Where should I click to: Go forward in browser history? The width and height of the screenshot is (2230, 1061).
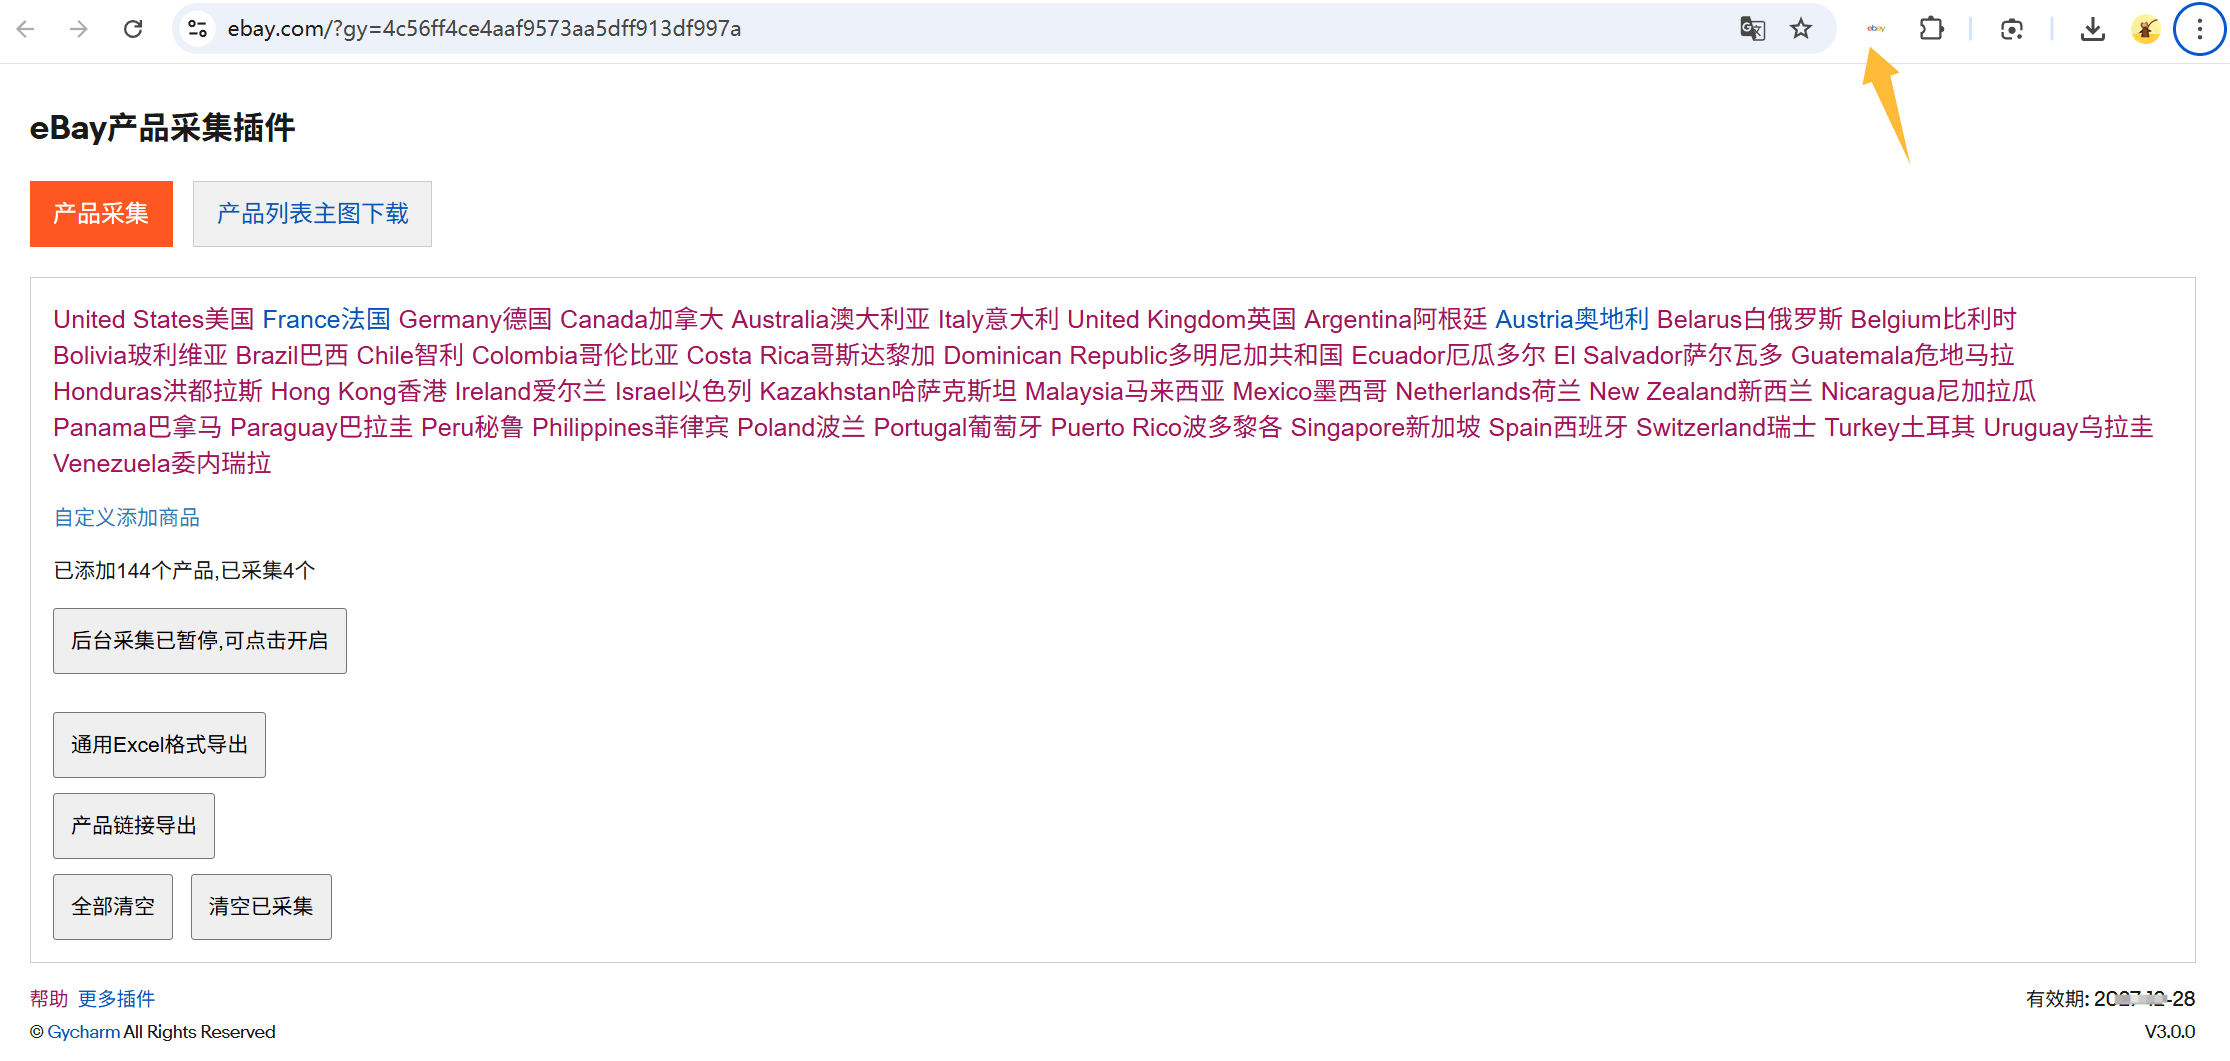point(79,29)
